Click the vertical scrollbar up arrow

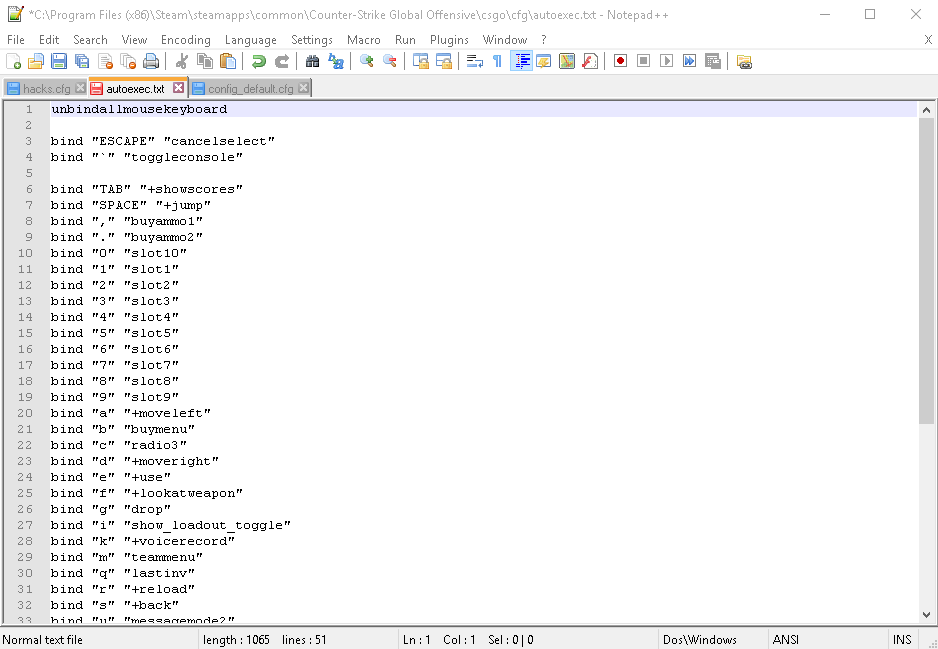926,110
